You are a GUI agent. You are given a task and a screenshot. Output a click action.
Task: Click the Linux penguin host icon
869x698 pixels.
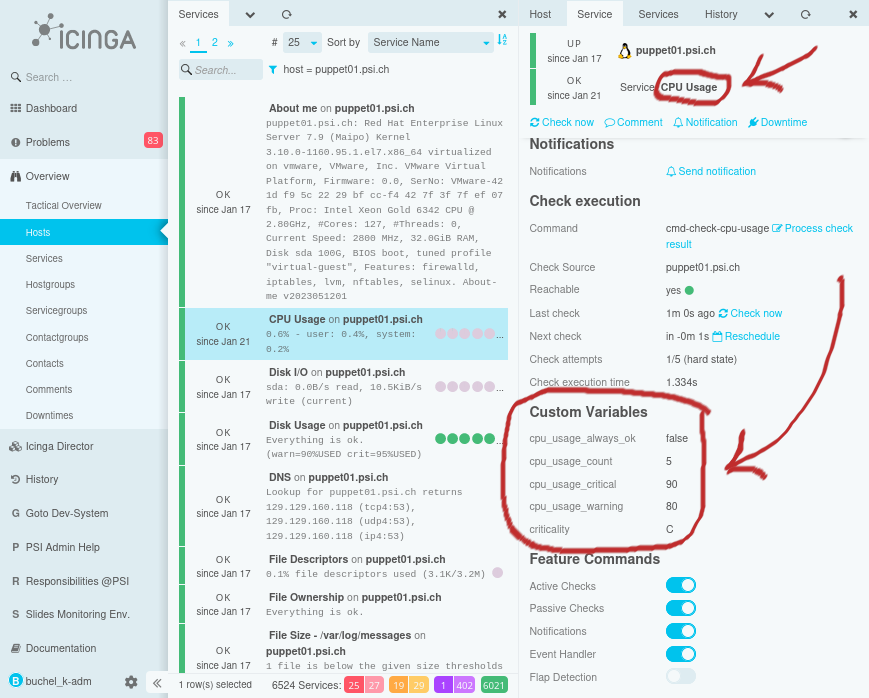click(625, 51)
